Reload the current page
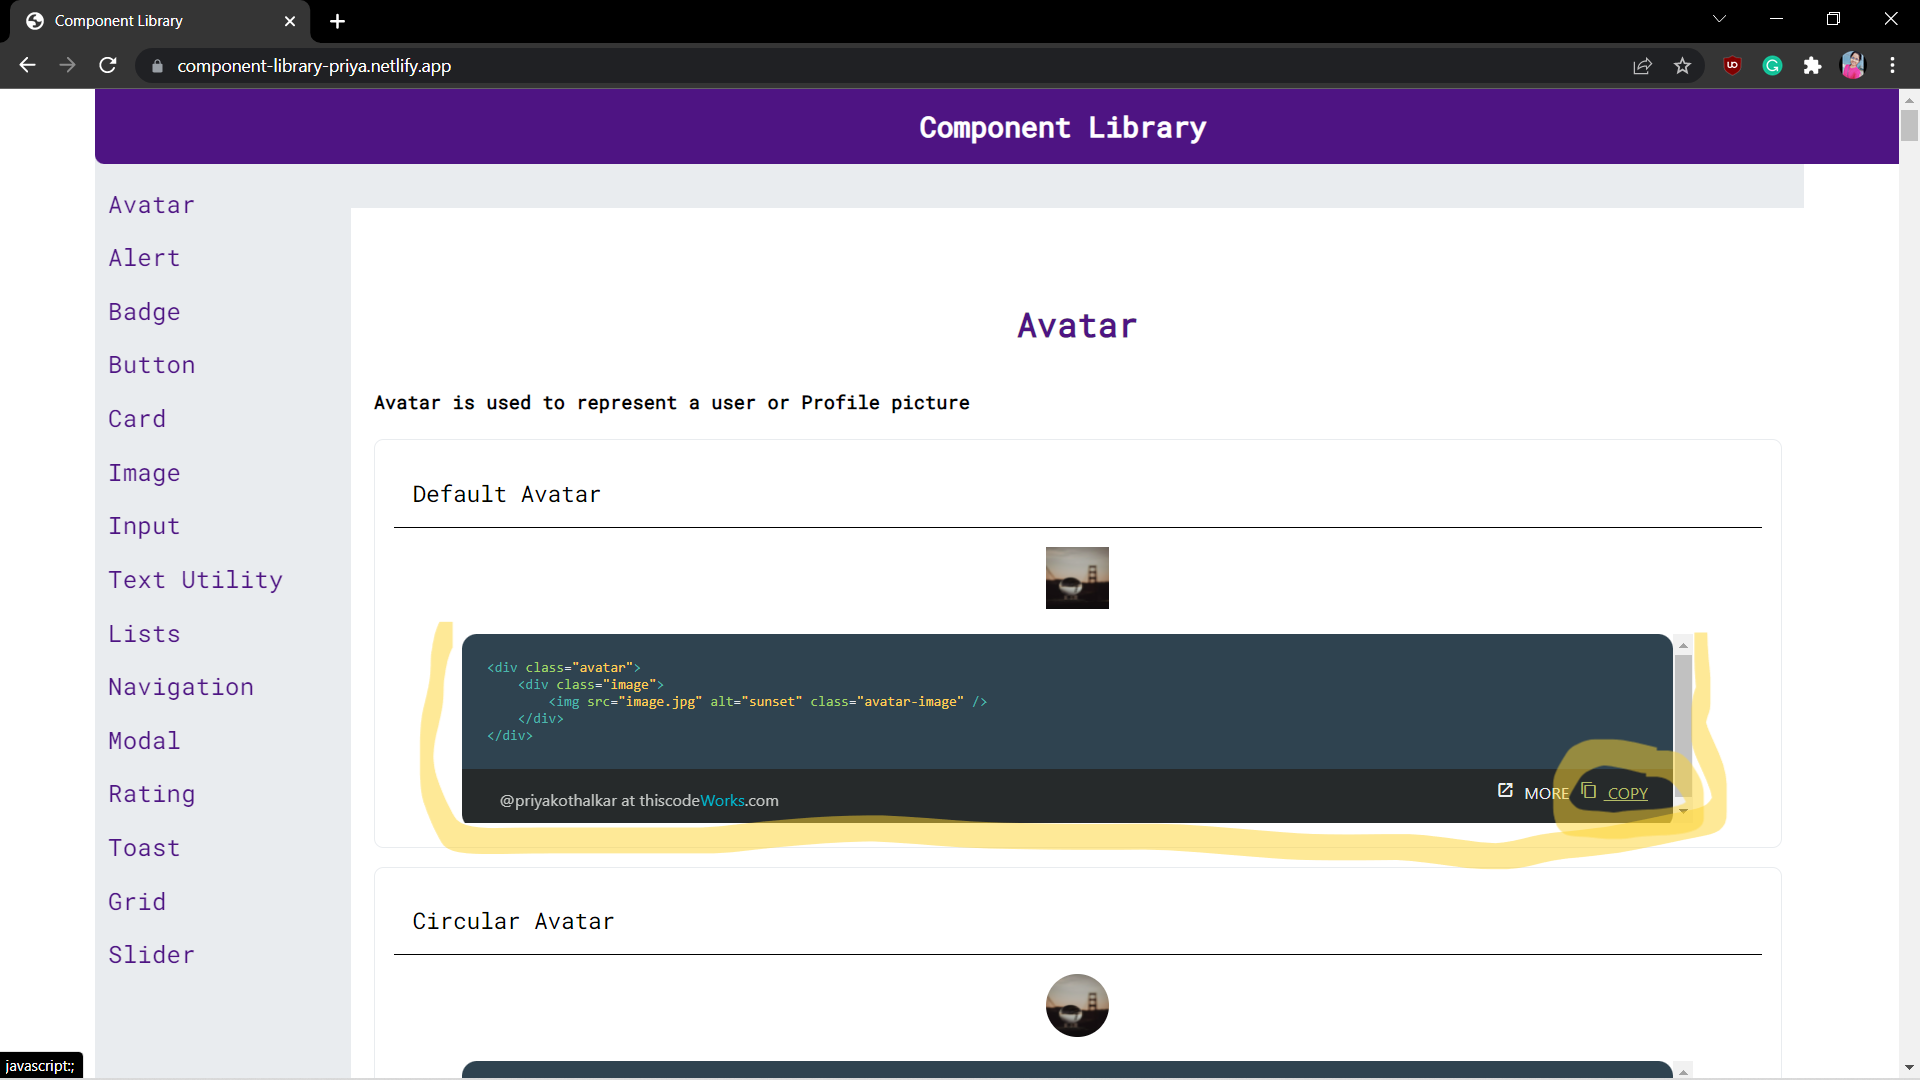The image size is (1920, 1080). coord(108,65)
